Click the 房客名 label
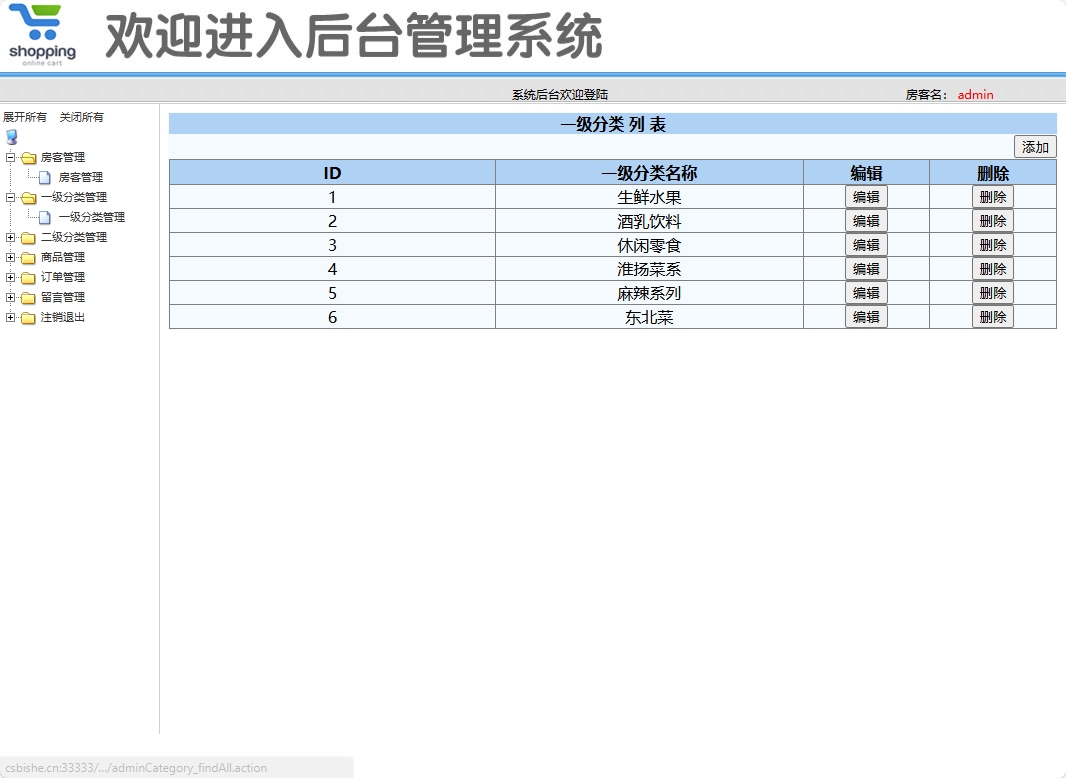The height and width of the screenshot is (778, 1066). [x=926, y=95]
